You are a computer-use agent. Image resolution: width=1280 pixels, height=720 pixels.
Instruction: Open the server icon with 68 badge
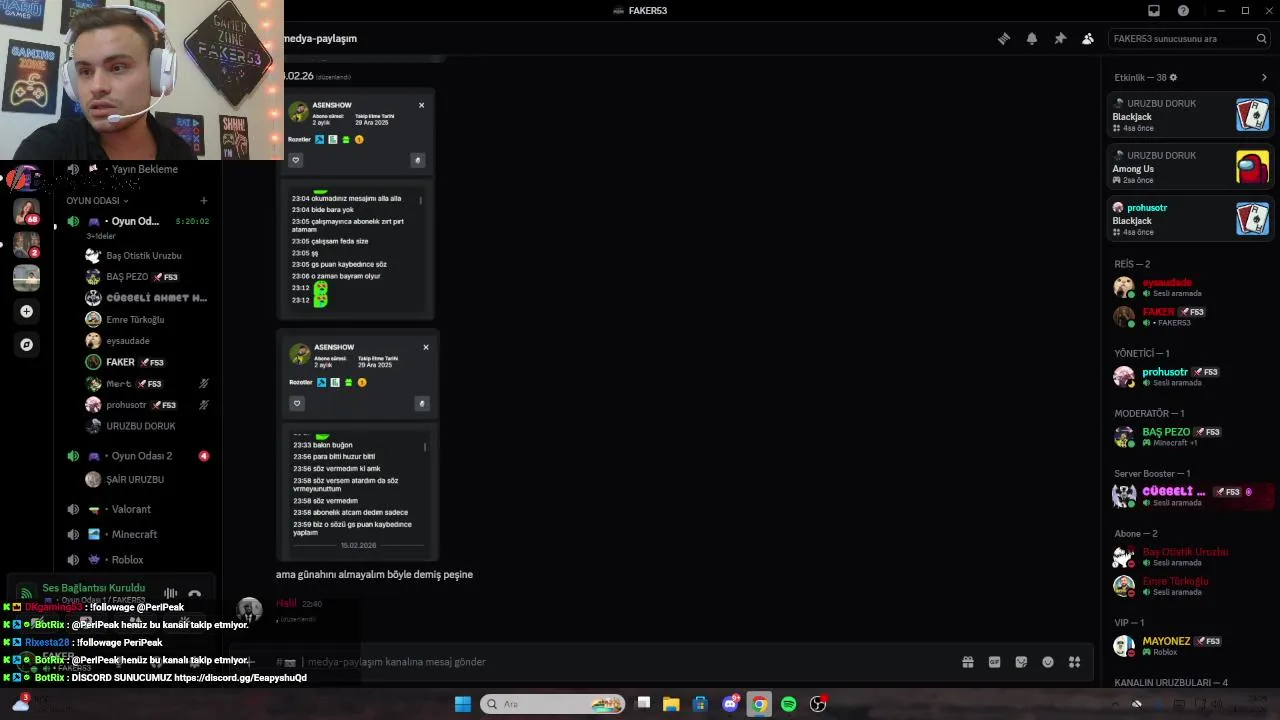26,212
